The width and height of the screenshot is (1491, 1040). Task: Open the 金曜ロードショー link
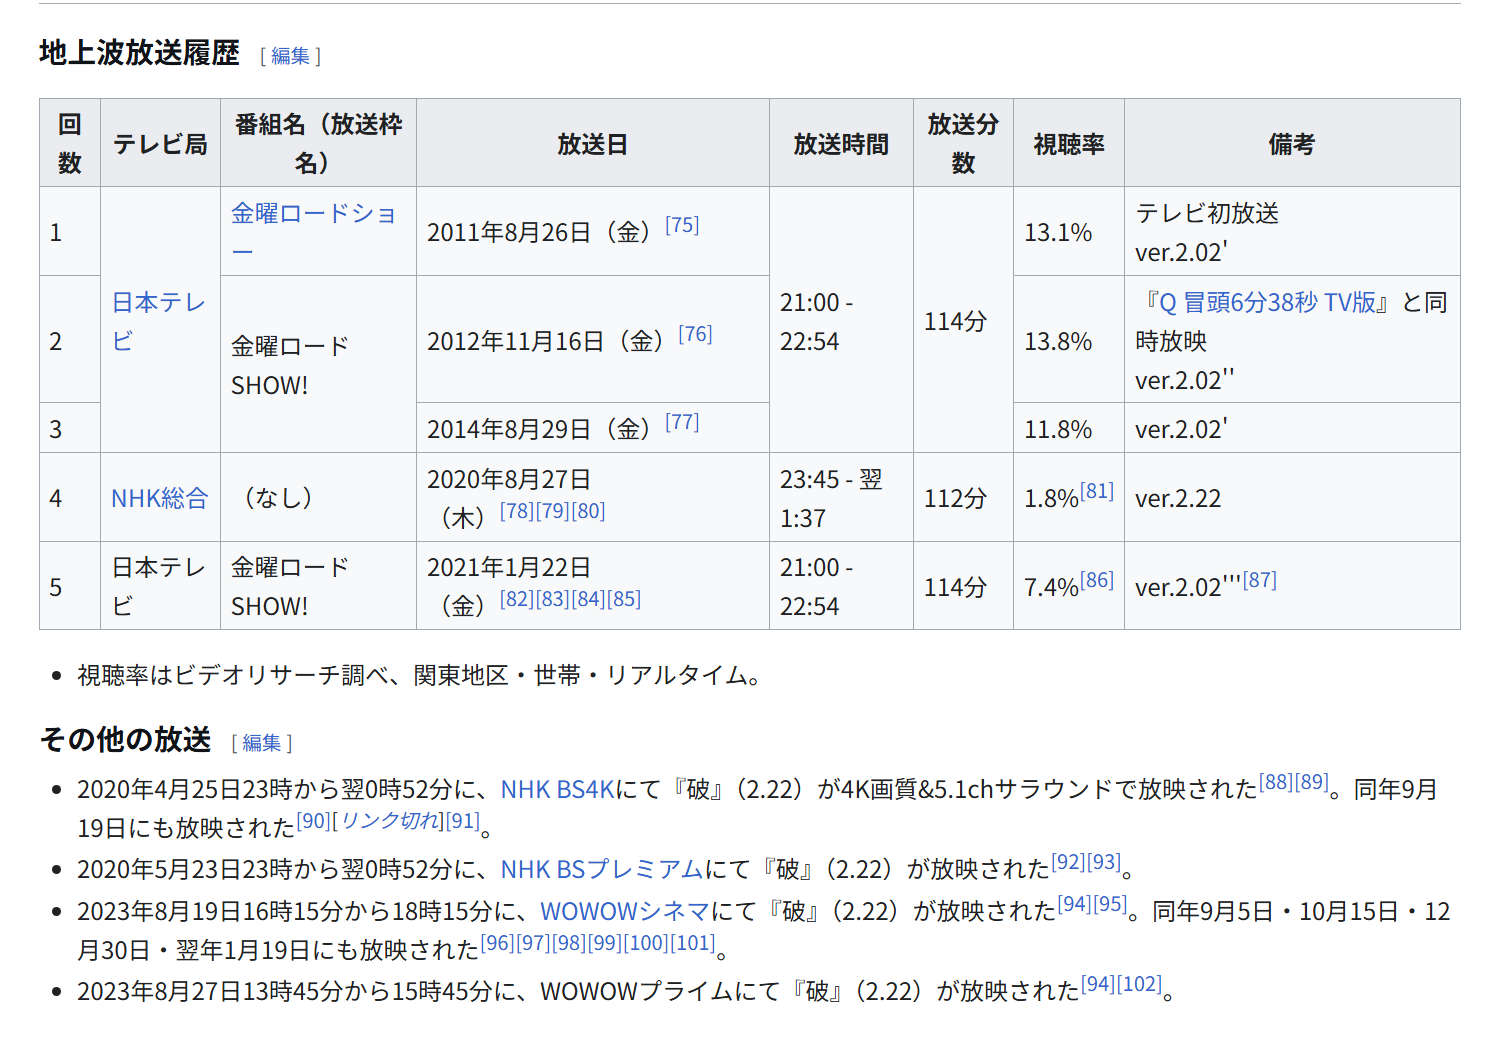(x=313, y=214)
